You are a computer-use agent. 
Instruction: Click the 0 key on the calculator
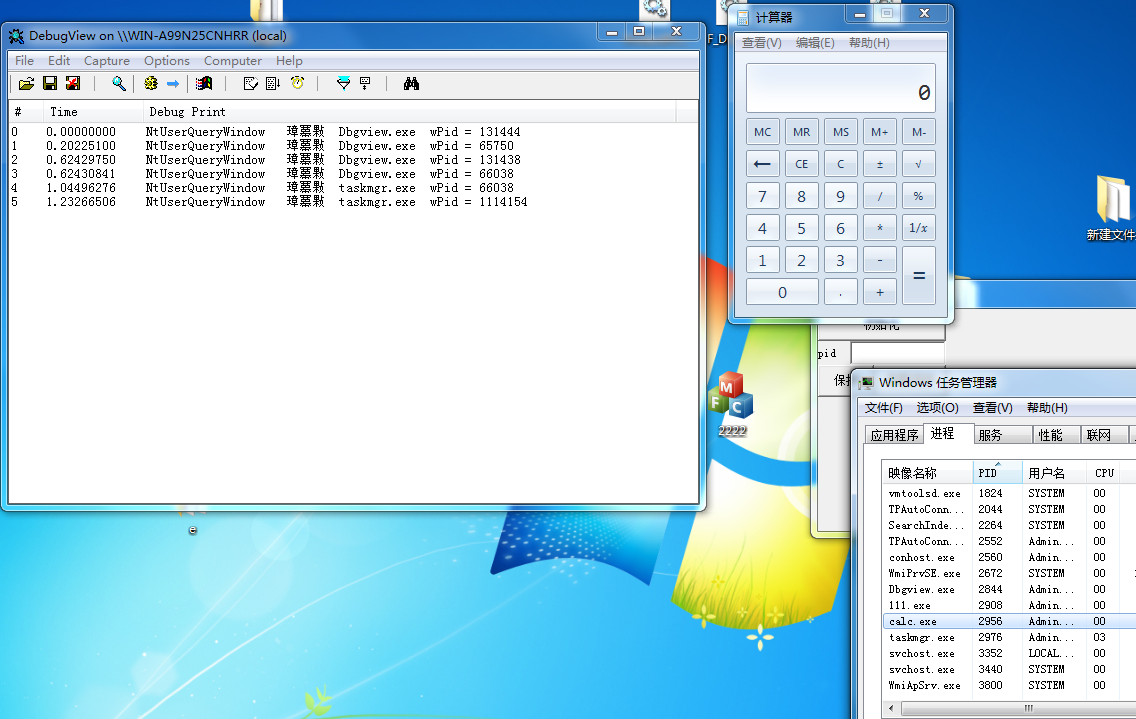click(x=782, y=292)
